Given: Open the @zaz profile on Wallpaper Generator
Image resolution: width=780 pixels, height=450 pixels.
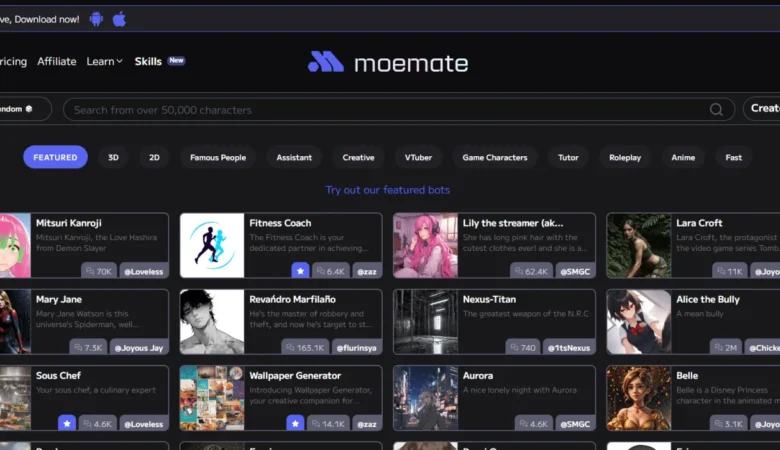Looking at the screenshot, I should coord(367,424).
